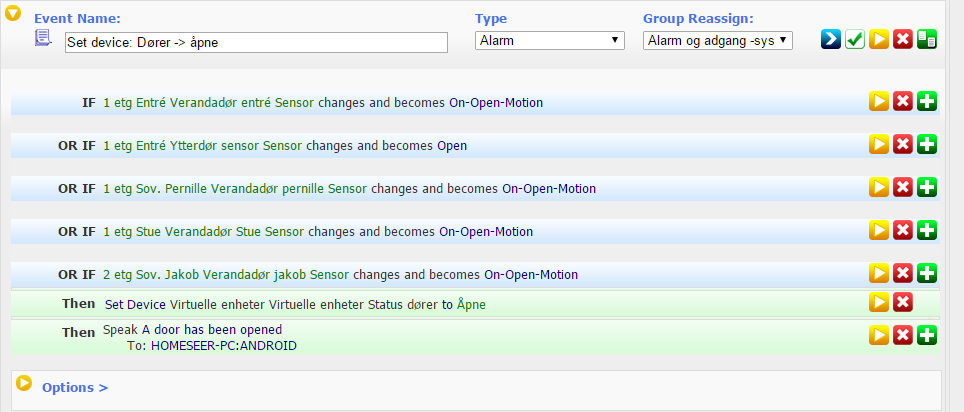Delete the Set Device Status dører action
Viewport: 964px width, 412px height.
pos(903,303)
